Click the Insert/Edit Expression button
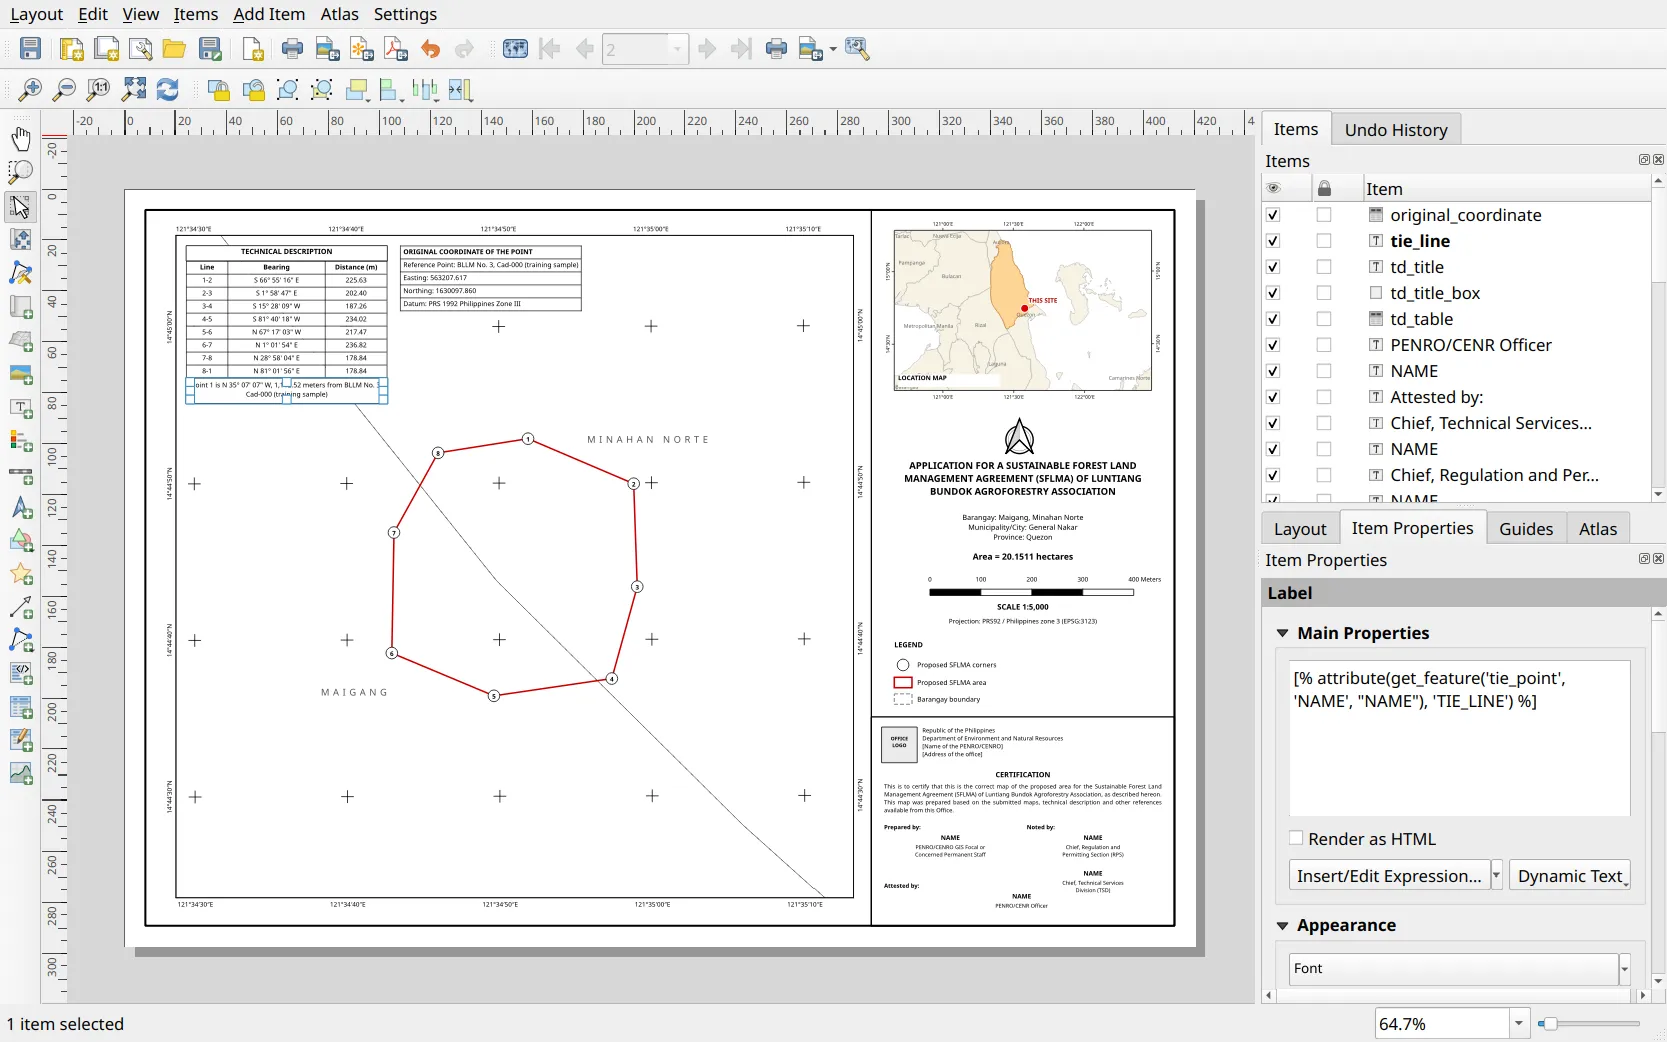The height and width of the screenshot is (1042, 1667). [x=1390, y=876]
